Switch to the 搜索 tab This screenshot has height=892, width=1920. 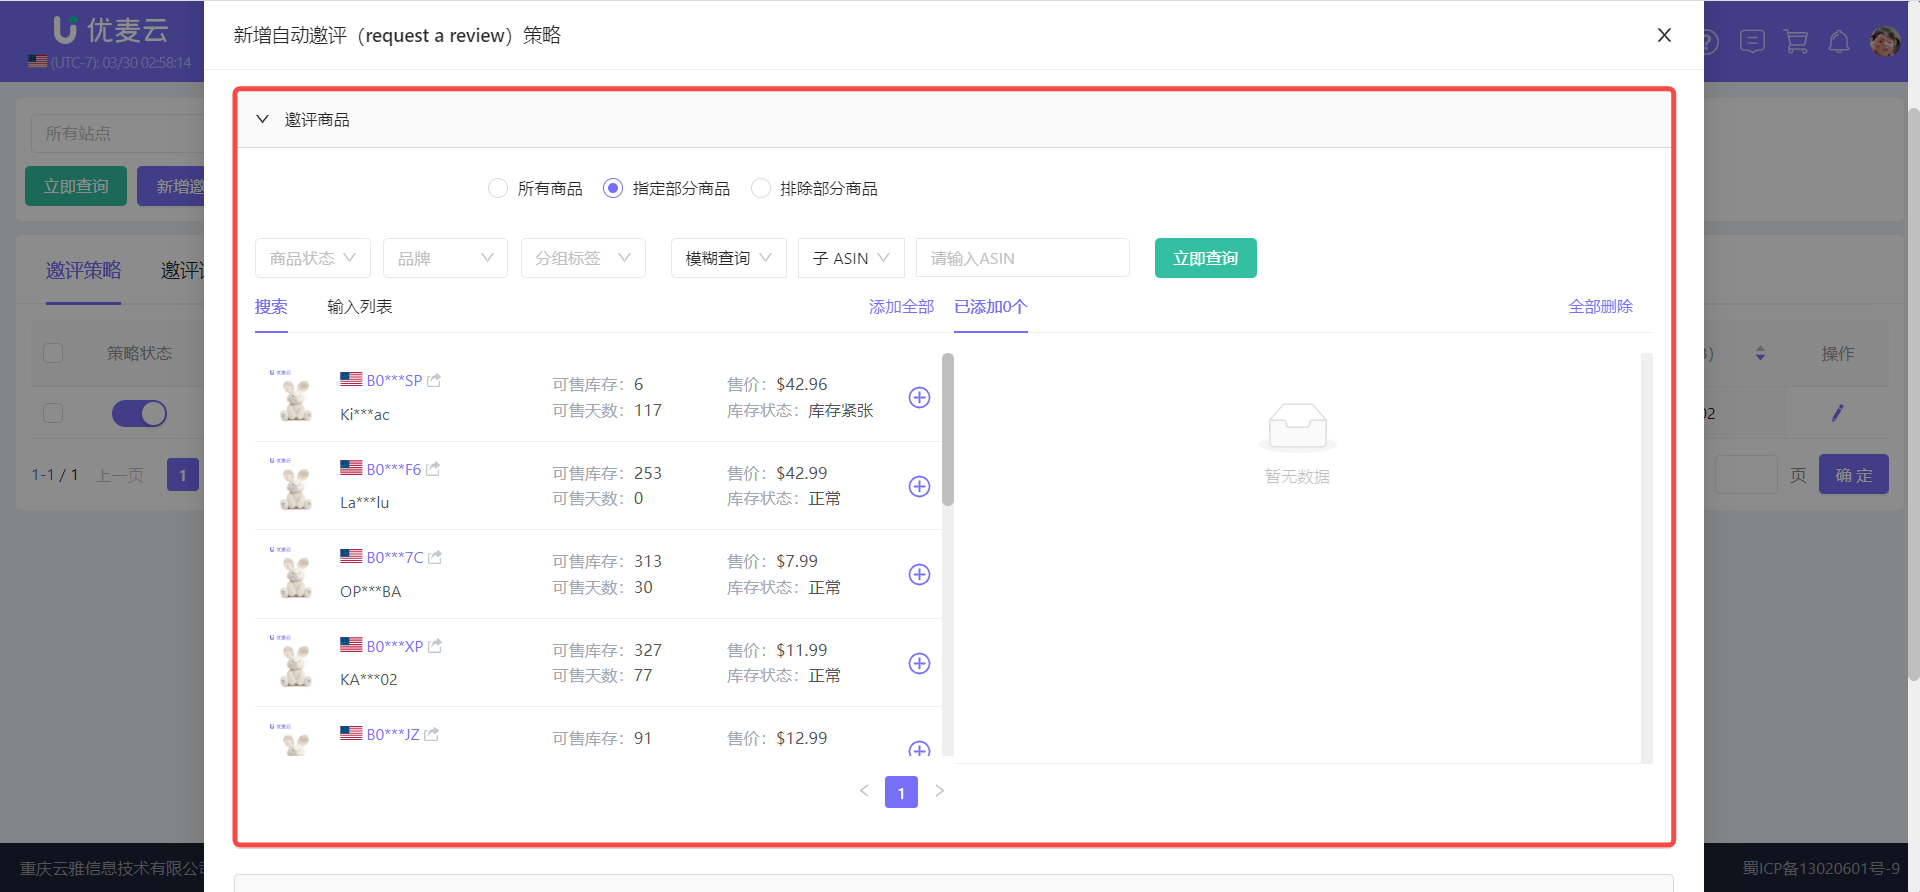[x=271, y=307]
